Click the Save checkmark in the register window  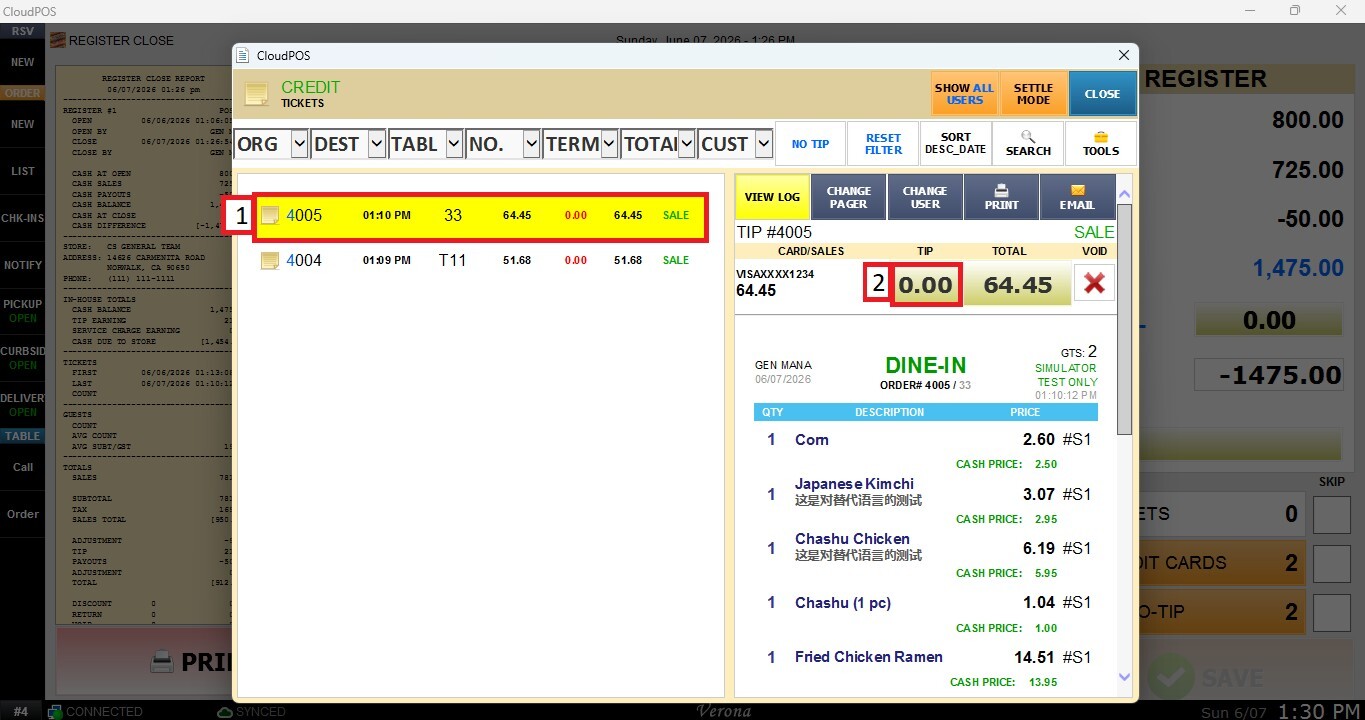[x=1170, y=676]
